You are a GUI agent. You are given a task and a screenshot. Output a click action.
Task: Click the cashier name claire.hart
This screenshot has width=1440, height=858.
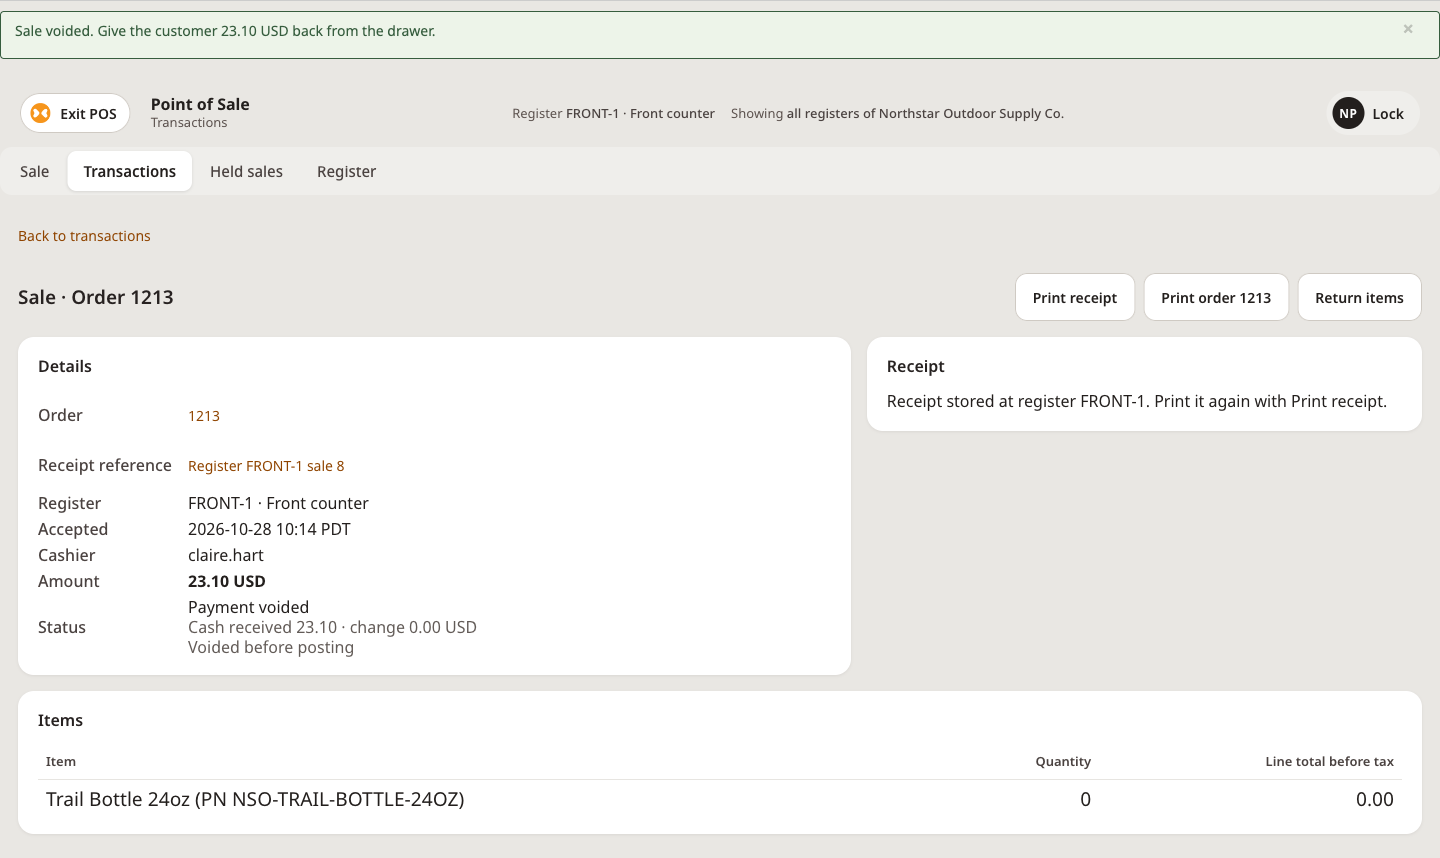pyautogui.click(x=226, y=555)
